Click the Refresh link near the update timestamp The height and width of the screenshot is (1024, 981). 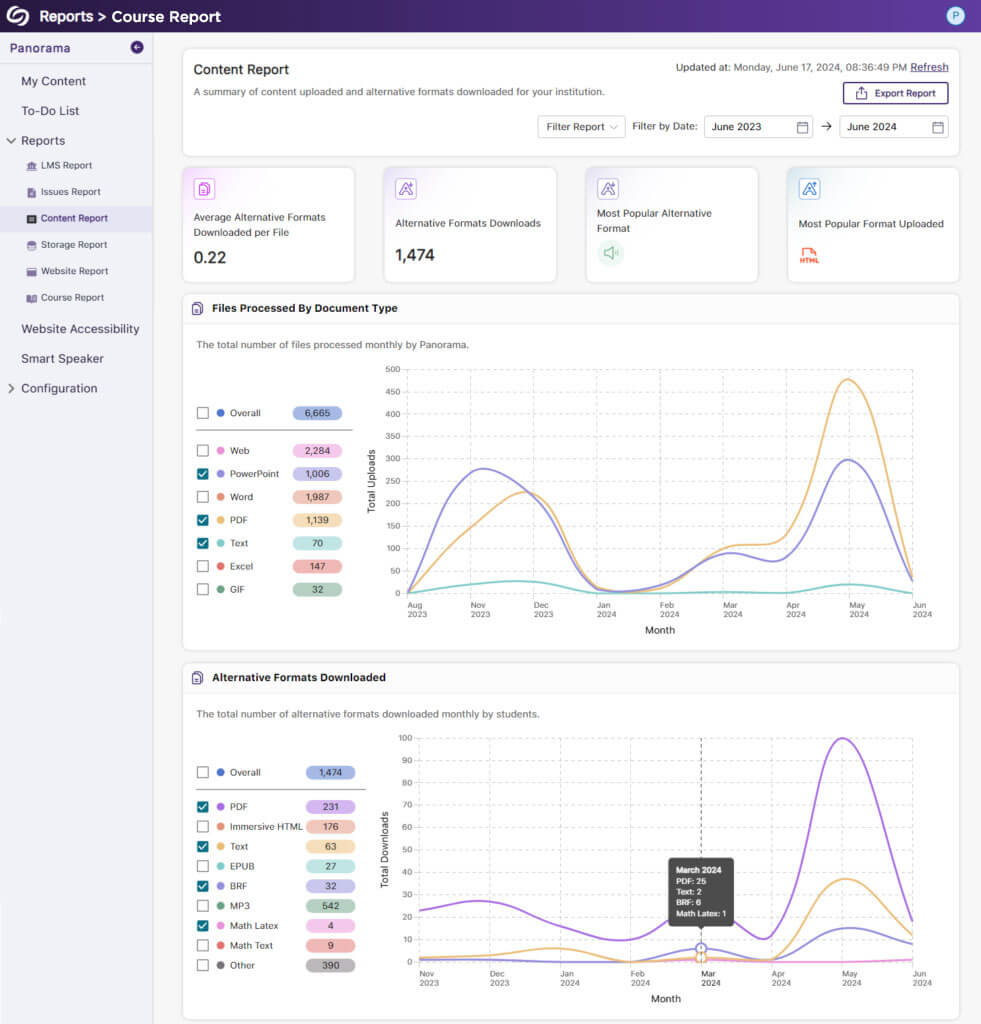tap(929, 67)
